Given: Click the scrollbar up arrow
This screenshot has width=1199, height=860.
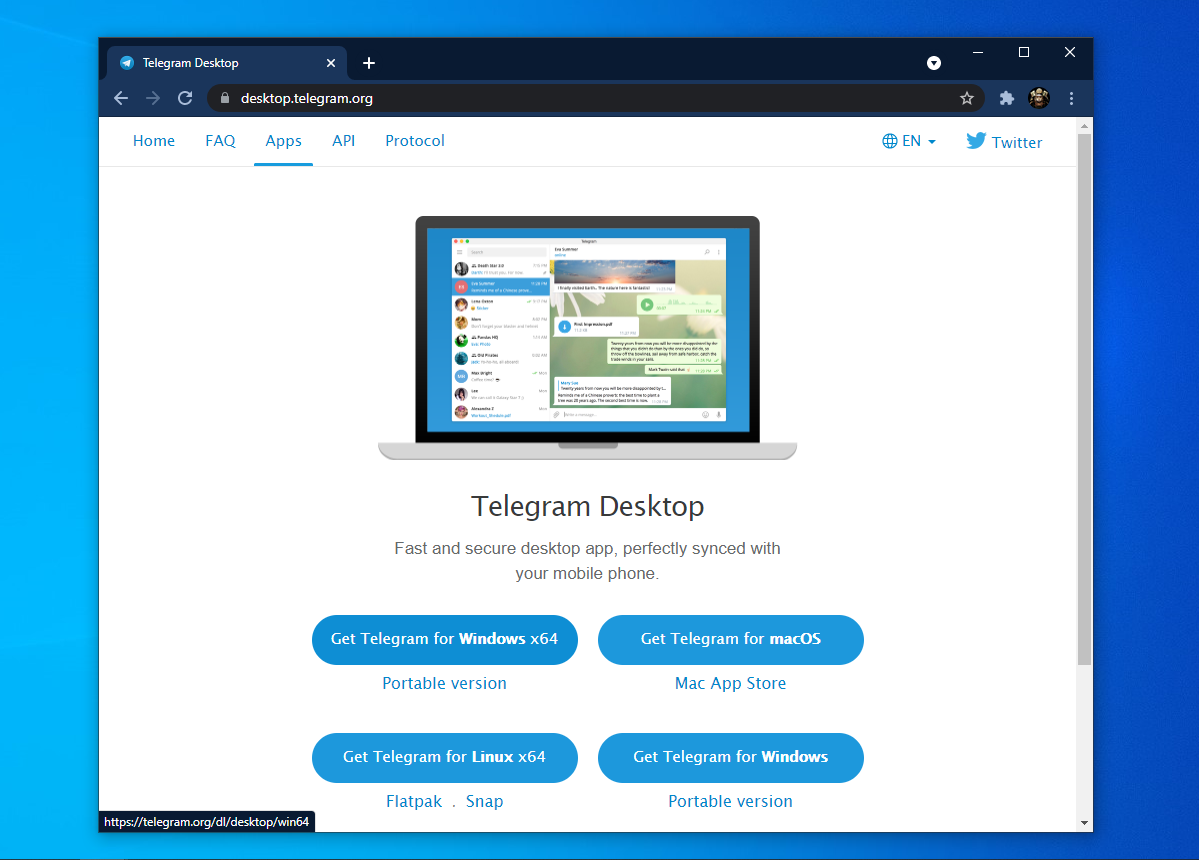Looking at the screenshot, I should [x=1084, y=125].
